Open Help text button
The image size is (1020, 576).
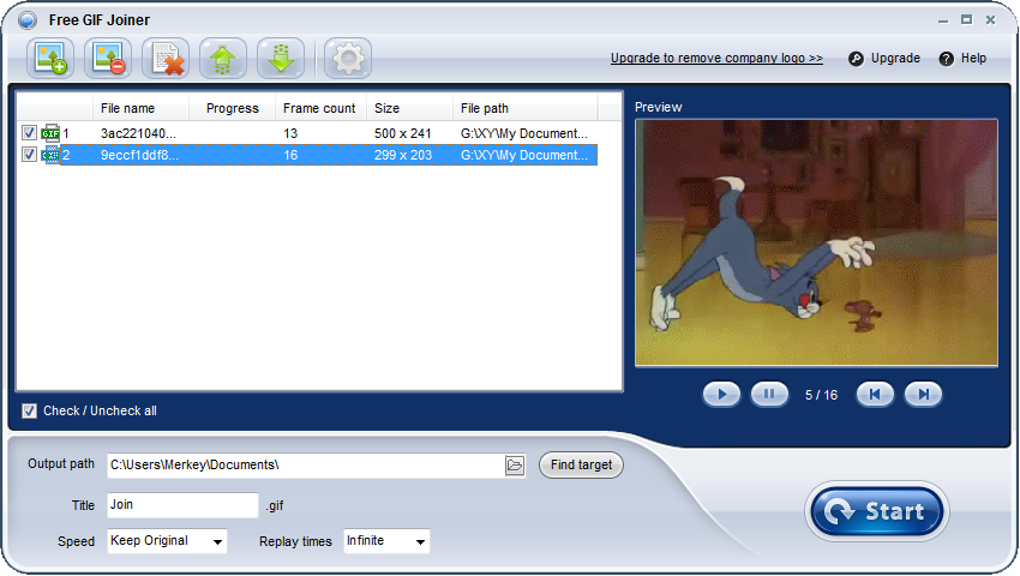(x=973, y=58)
